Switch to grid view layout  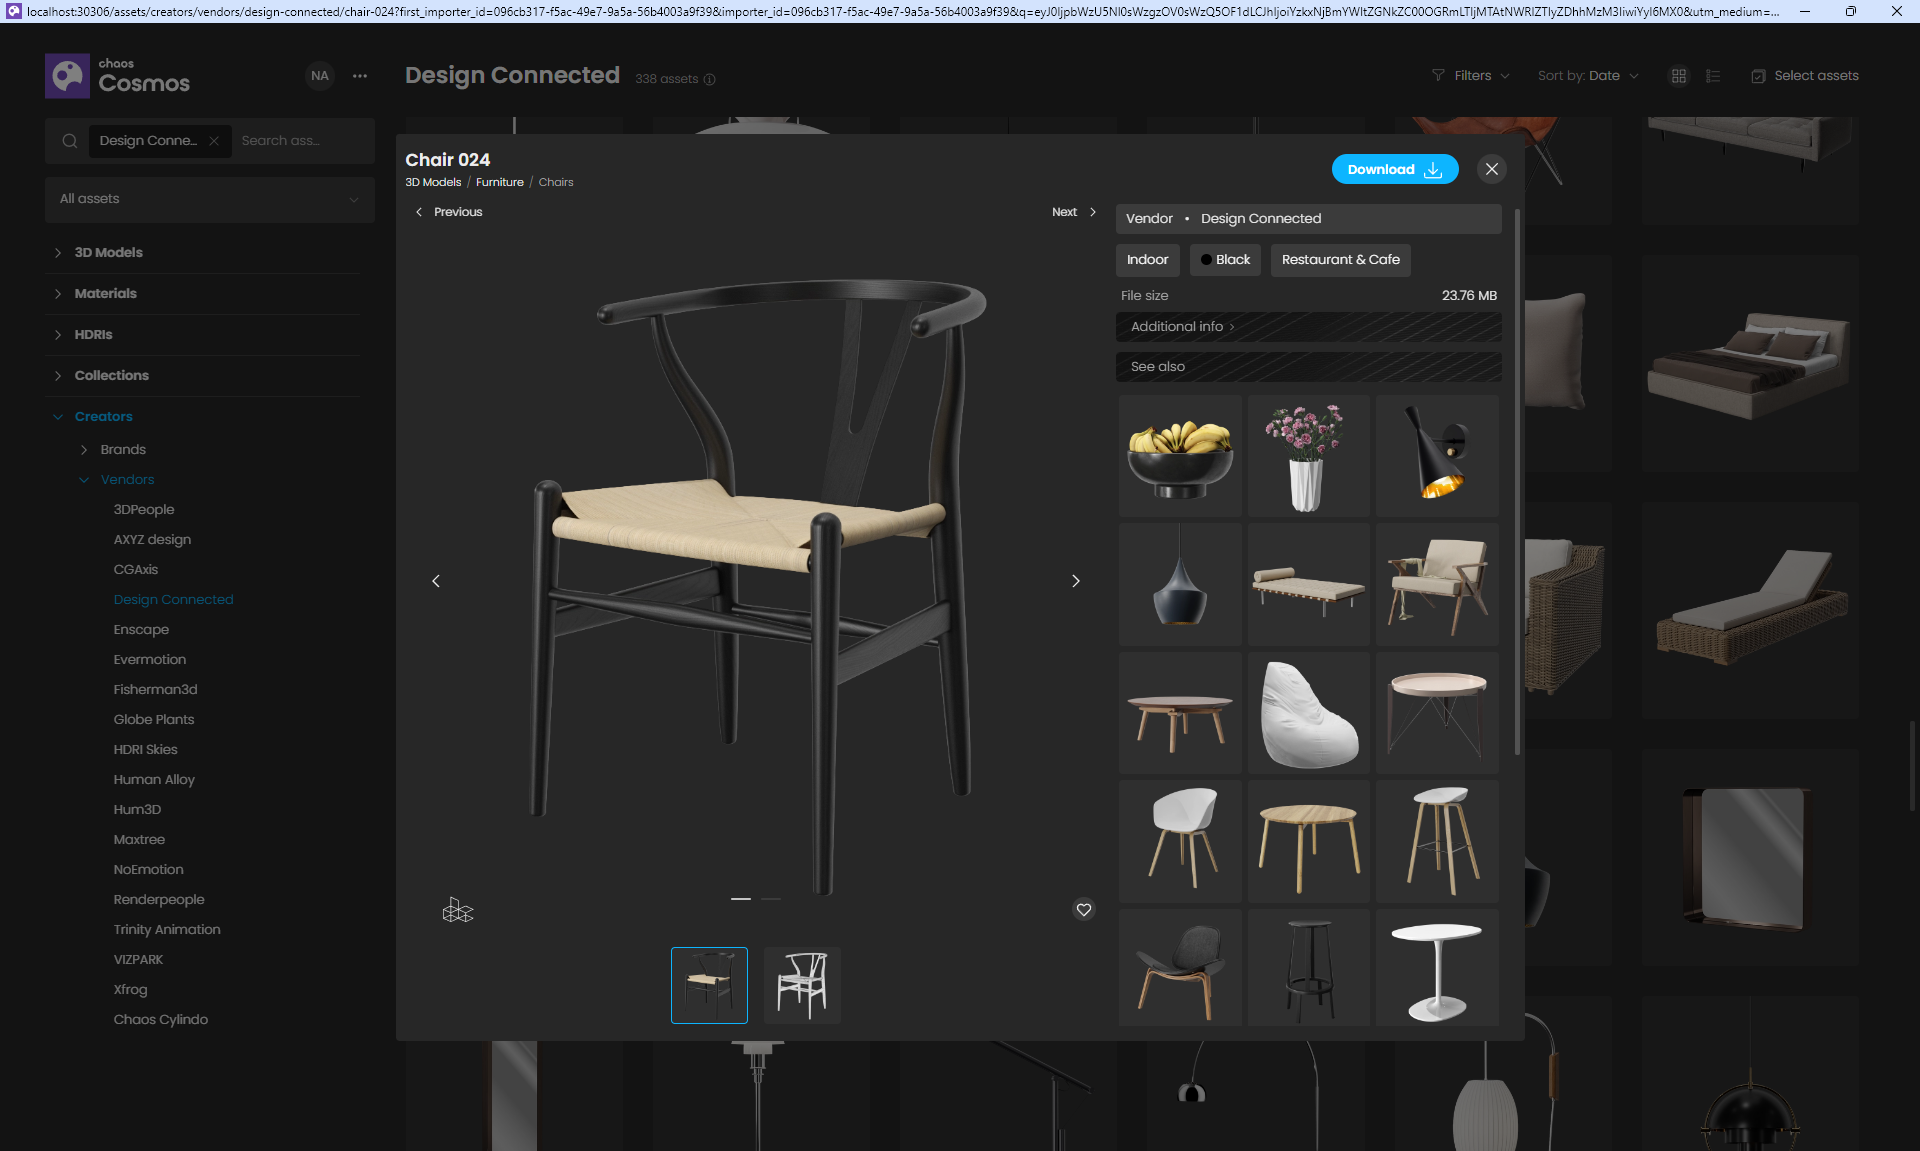(1679, 76)
